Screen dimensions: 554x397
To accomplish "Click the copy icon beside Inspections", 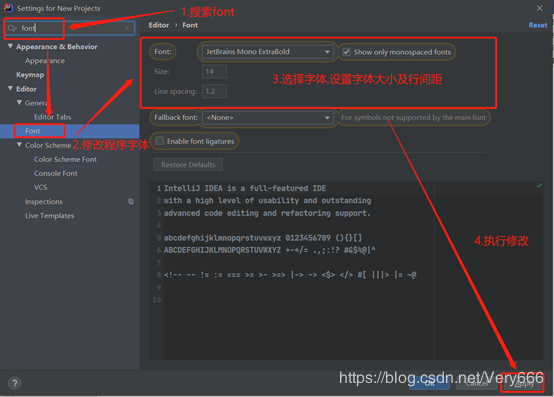I will point(131,202).
